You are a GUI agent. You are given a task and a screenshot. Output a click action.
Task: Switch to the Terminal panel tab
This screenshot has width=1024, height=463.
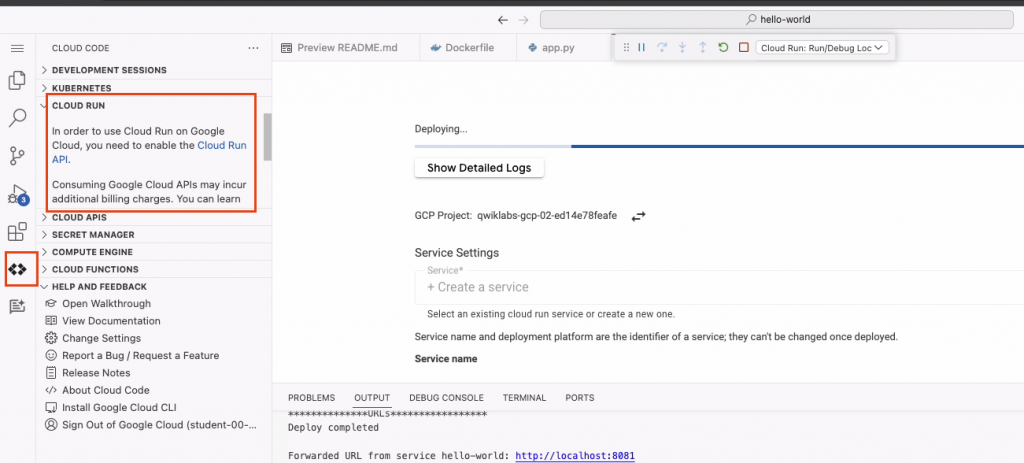point(524,397)
